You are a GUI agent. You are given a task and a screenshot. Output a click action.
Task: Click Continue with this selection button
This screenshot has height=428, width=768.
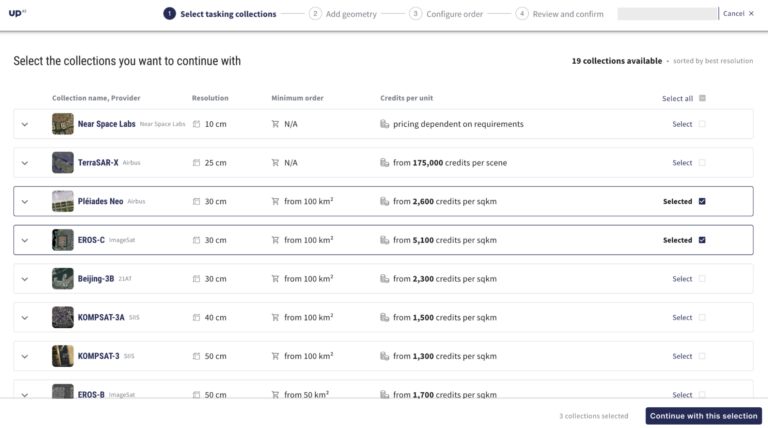703,416
